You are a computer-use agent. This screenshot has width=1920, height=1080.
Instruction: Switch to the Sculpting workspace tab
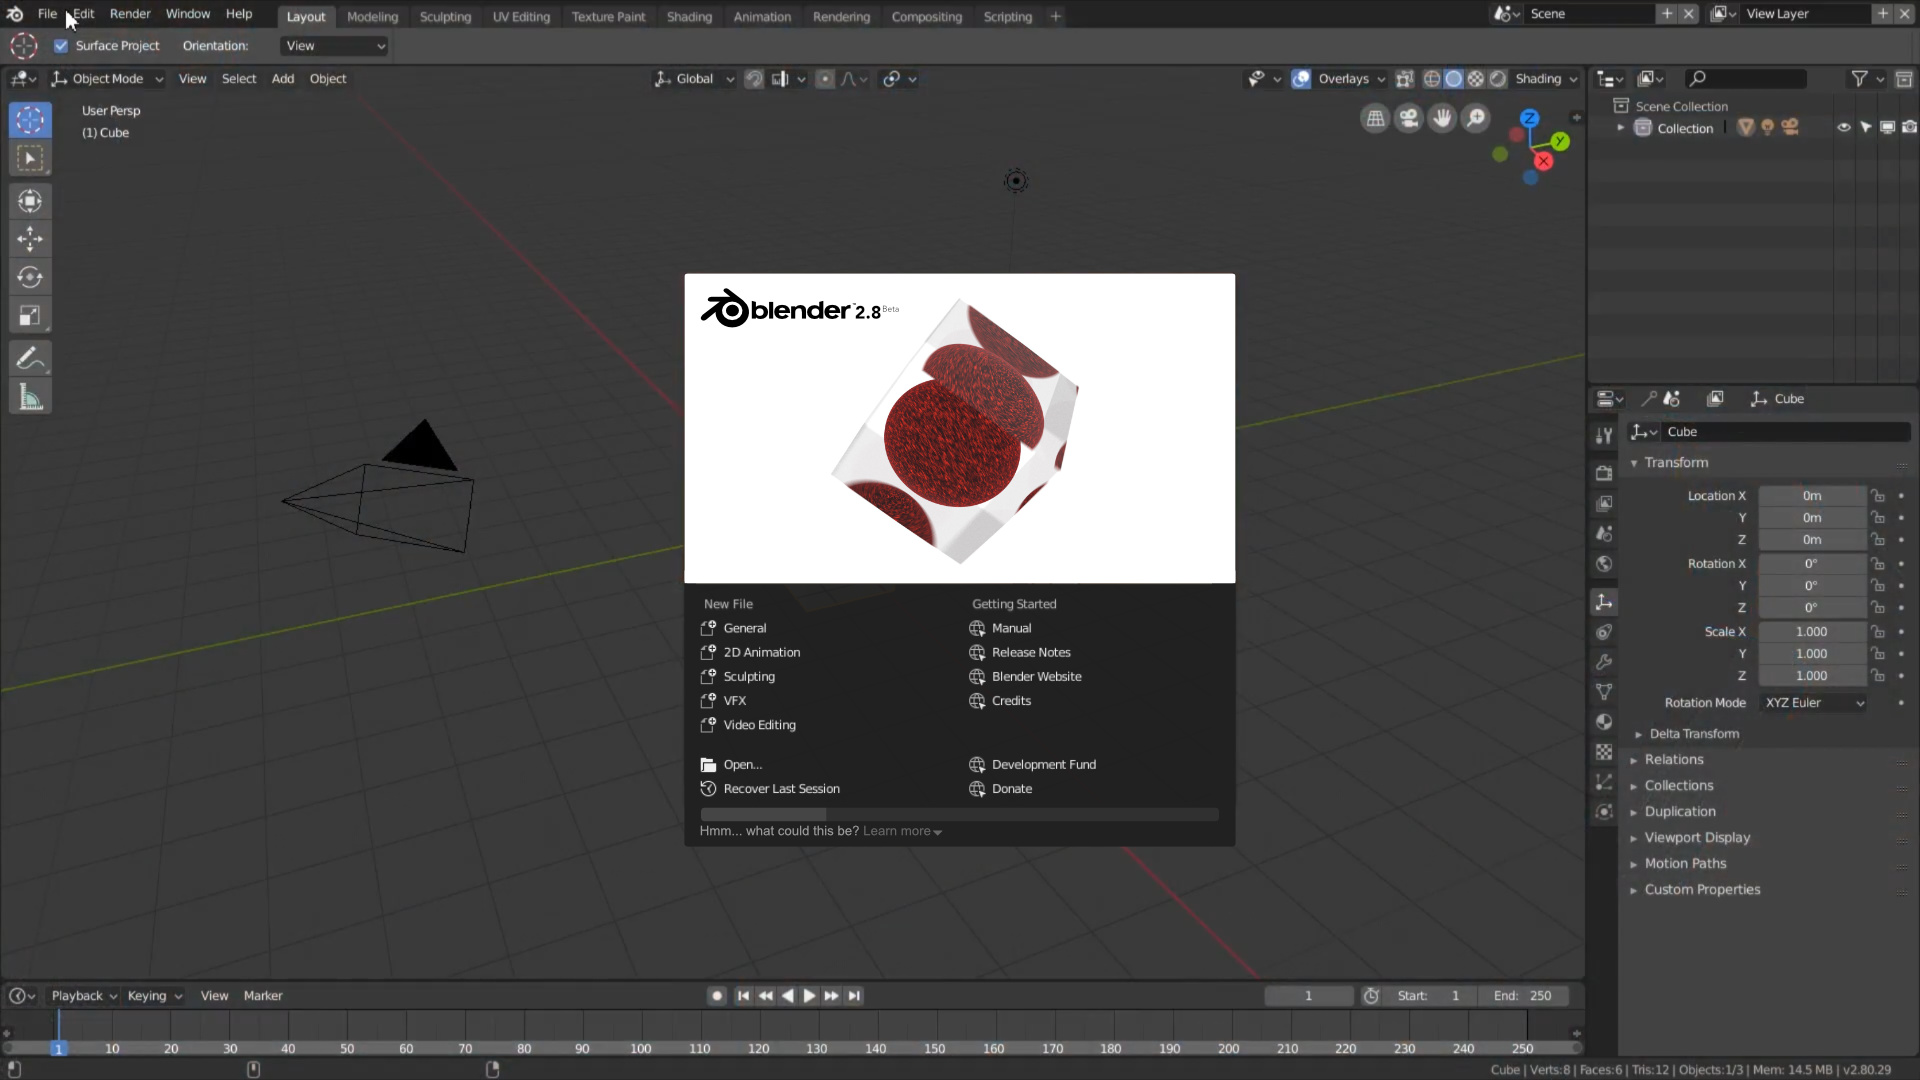(x=445, y=17)
